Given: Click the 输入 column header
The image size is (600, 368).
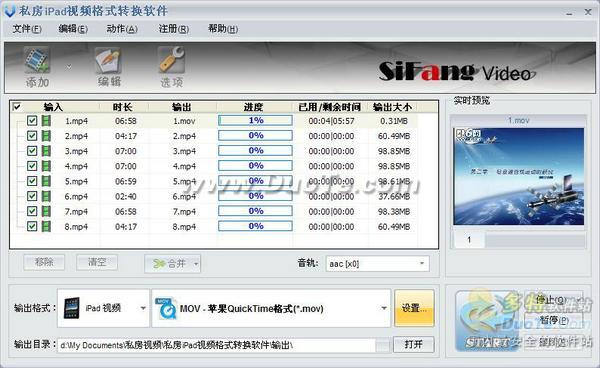Looking at the screenshot, I should (x=53, y=107).
